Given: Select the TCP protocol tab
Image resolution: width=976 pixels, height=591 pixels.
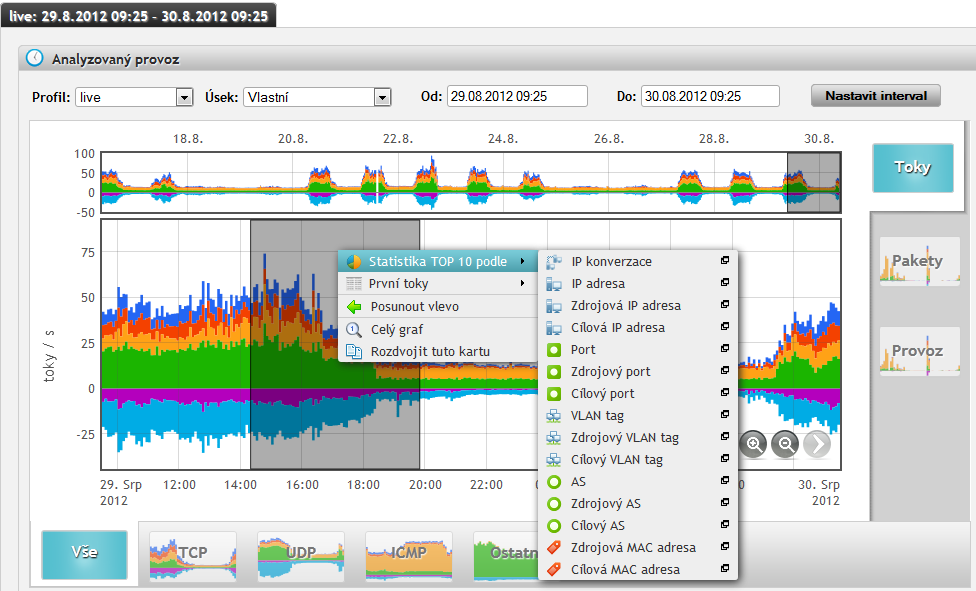Looking at the screenshot, I should 193,556.
